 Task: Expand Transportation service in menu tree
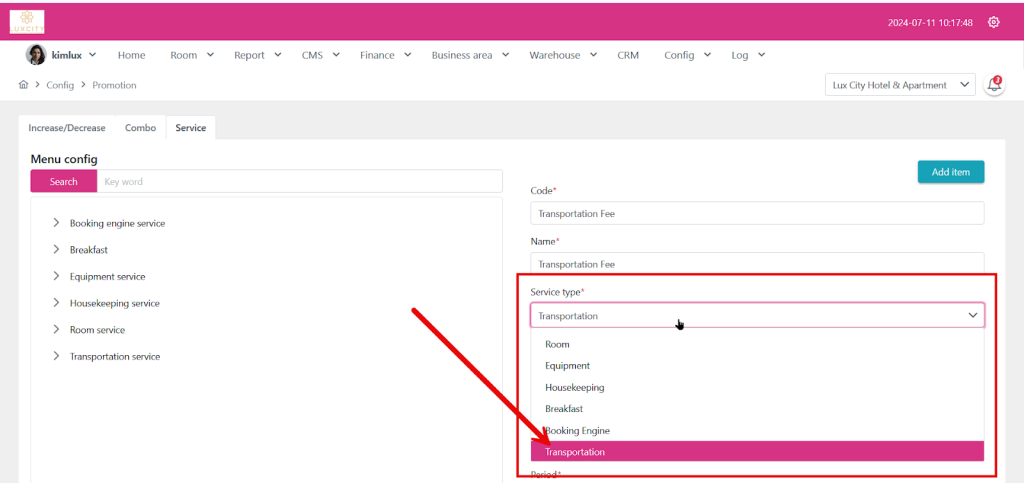(56, 357)
